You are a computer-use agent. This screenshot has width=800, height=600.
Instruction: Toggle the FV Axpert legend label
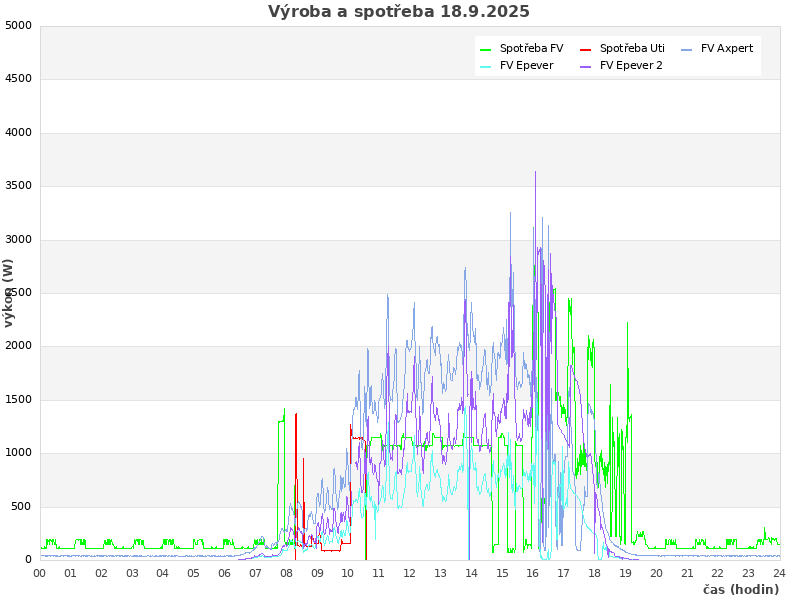727,48
